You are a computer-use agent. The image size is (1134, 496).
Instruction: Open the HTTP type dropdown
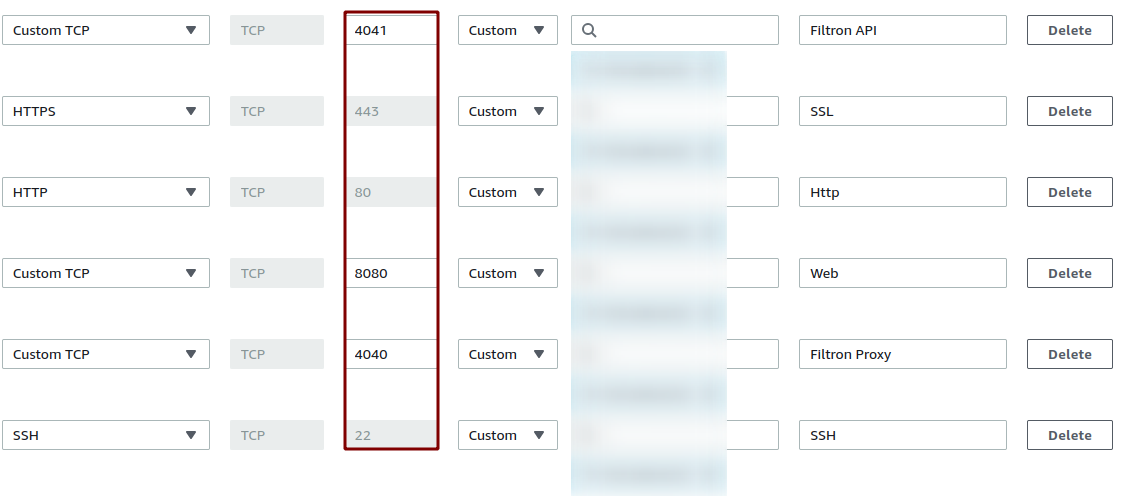click(x=106, y=192)
